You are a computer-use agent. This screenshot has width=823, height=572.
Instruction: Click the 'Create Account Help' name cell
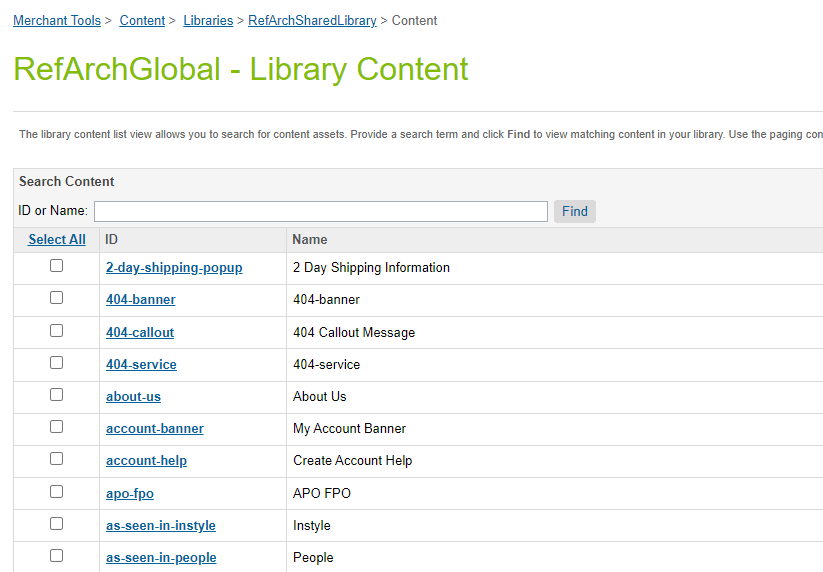tap(353, 461)
